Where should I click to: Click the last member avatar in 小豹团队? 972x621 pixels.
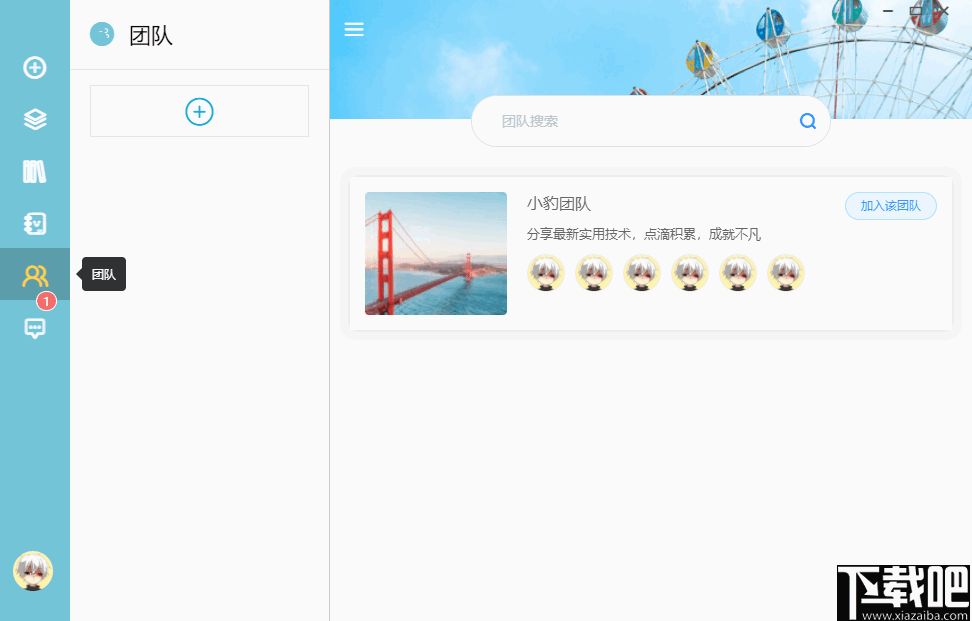click(x=785, y=273)
